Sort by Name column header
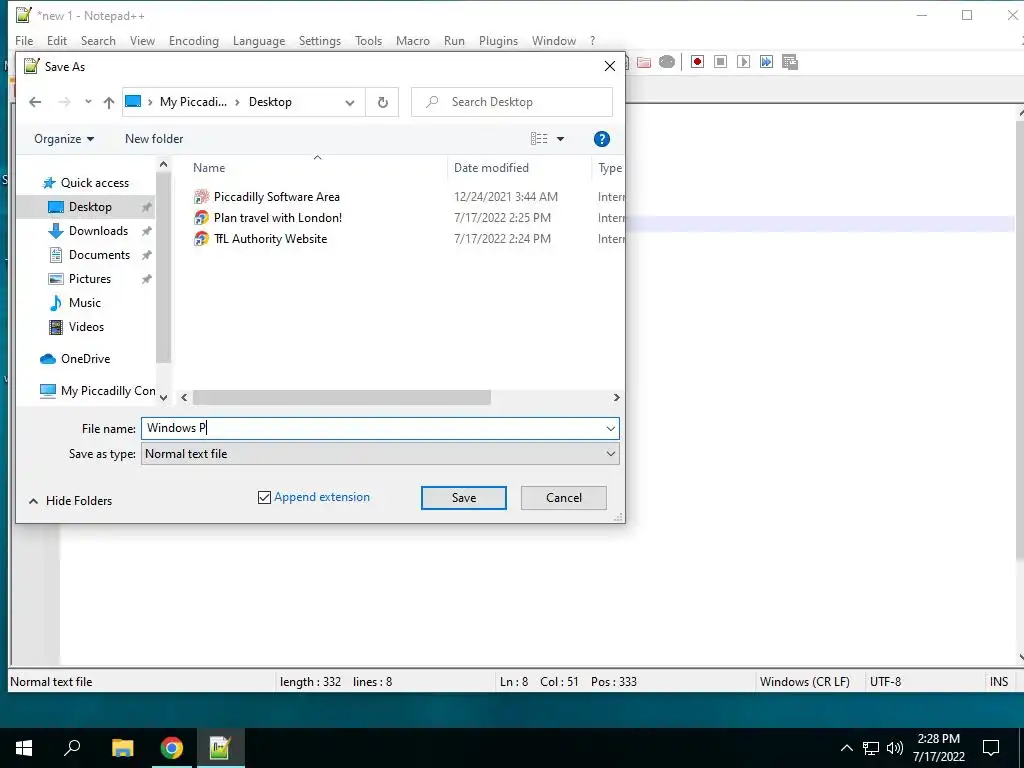The image size is (1024, 768). click(x=209, y=168)
